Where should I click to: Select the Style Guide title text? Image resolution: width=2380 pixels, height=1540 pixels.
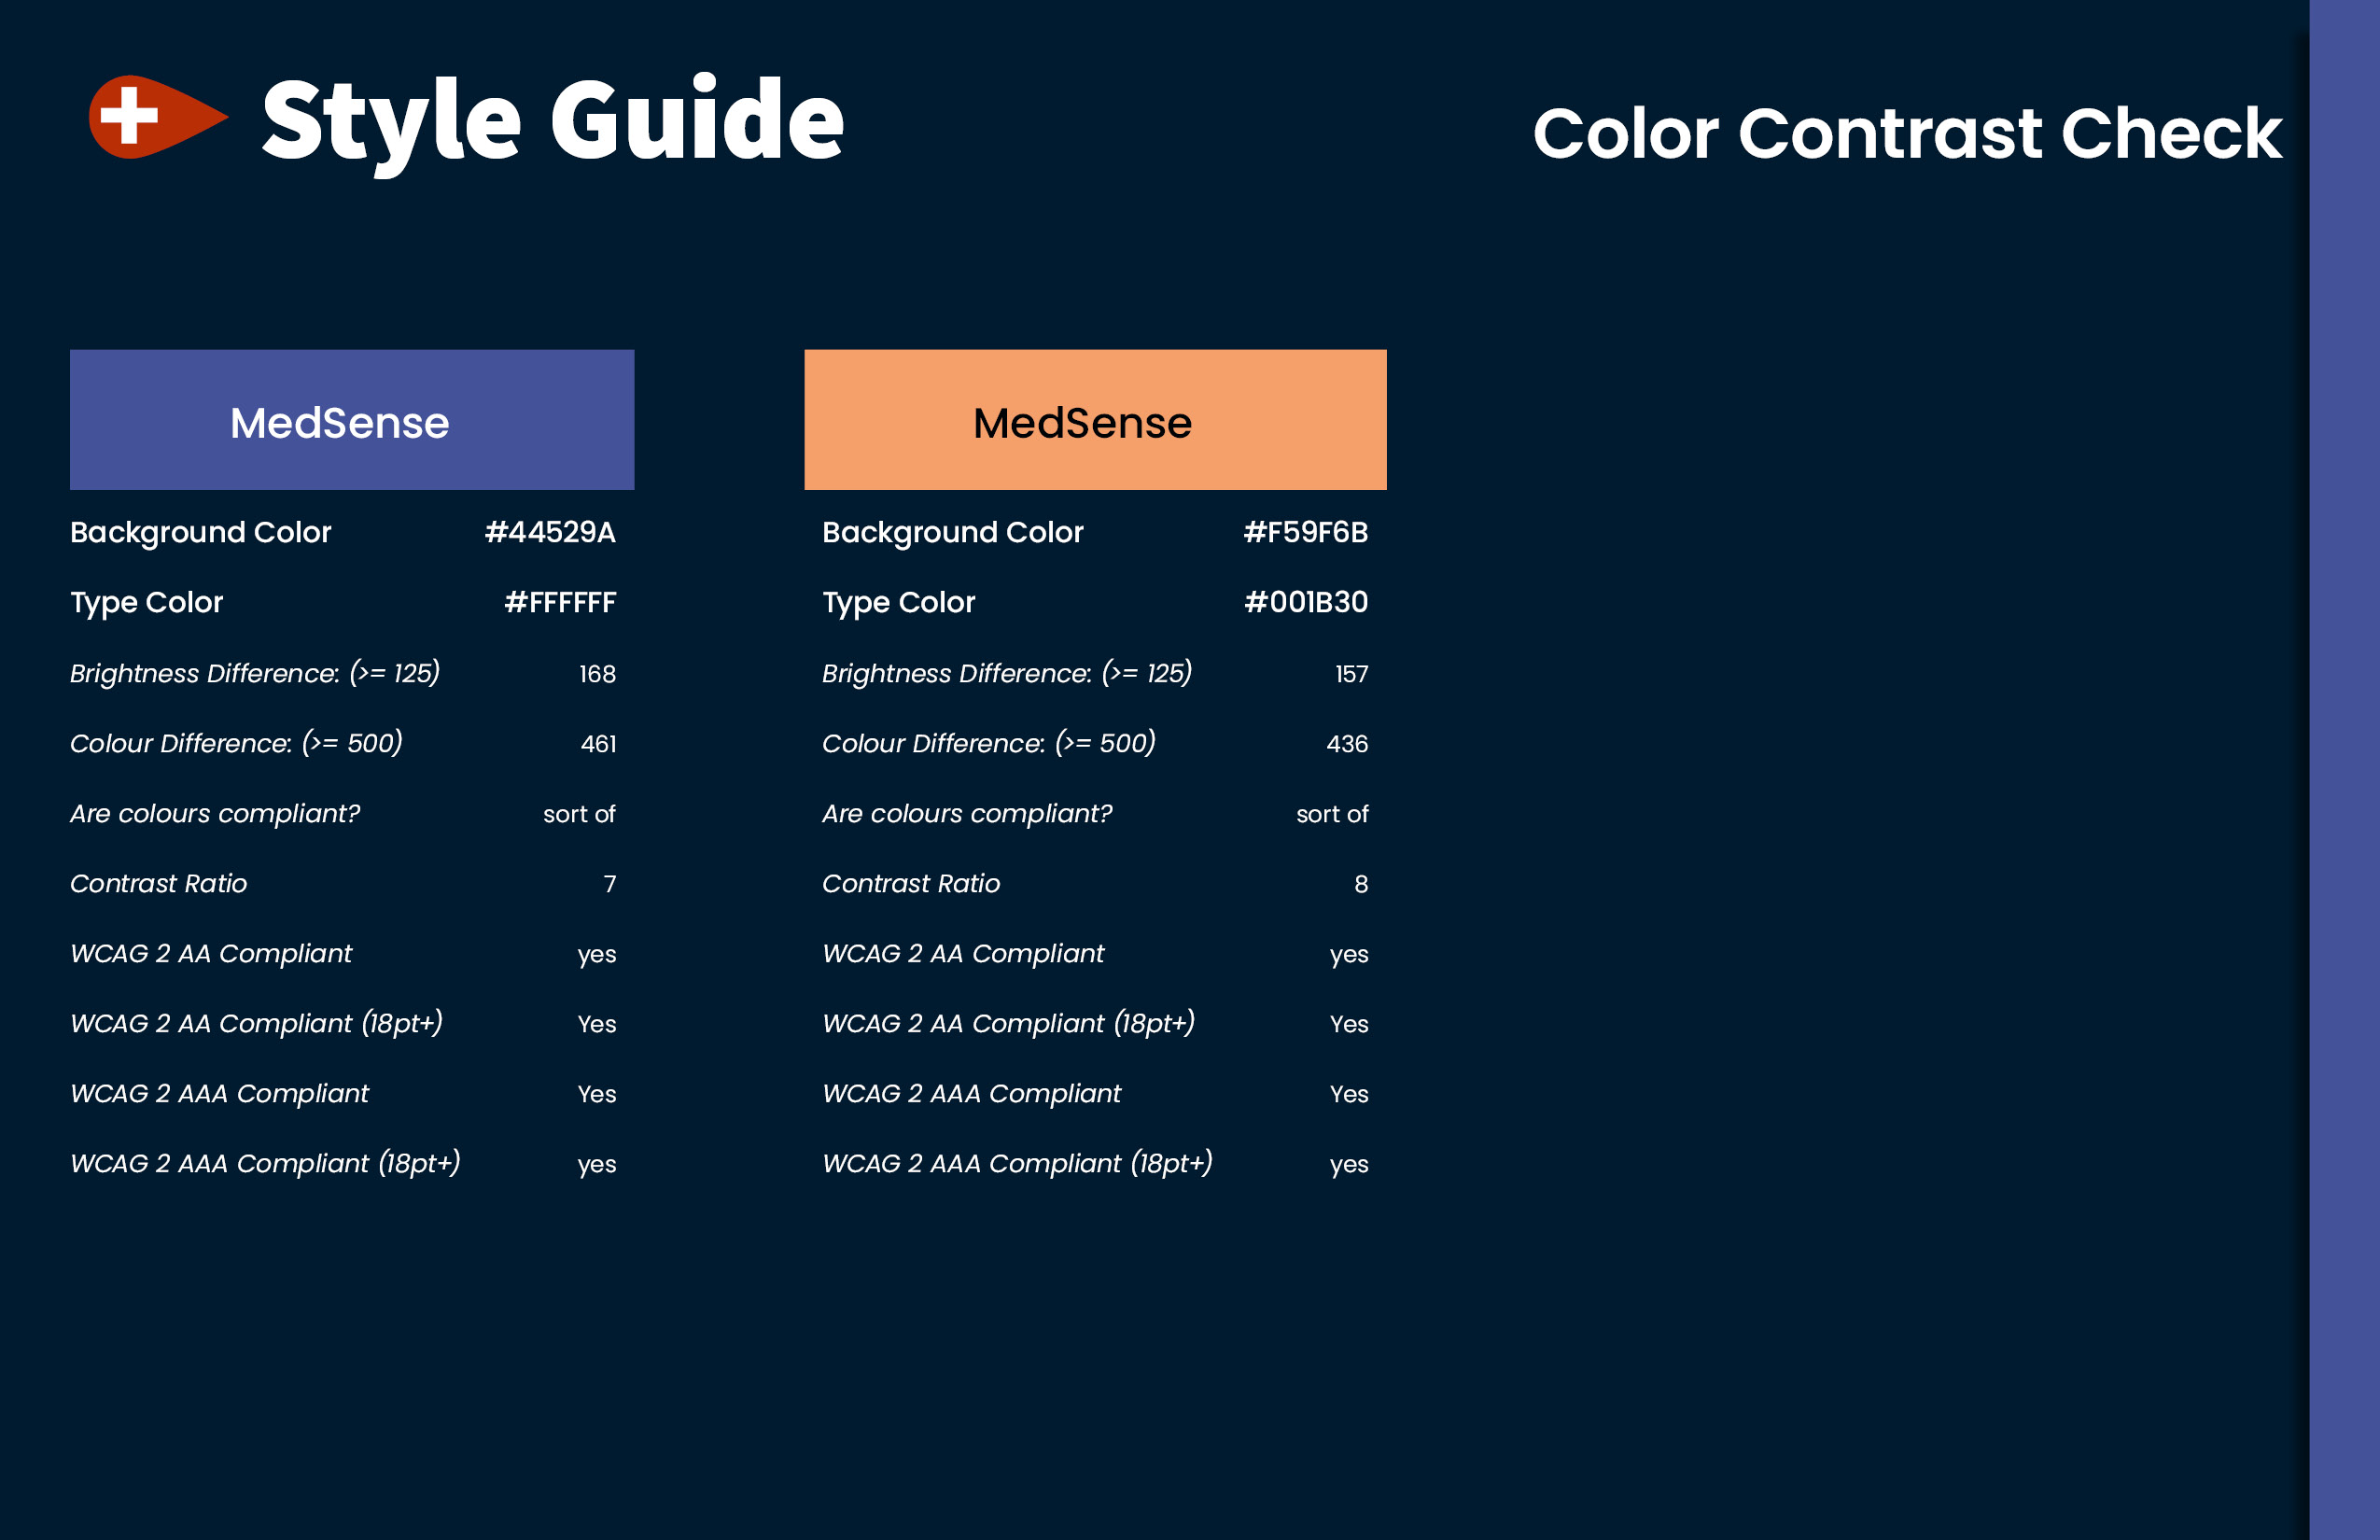pyautogui.click(x=553, y=122)
